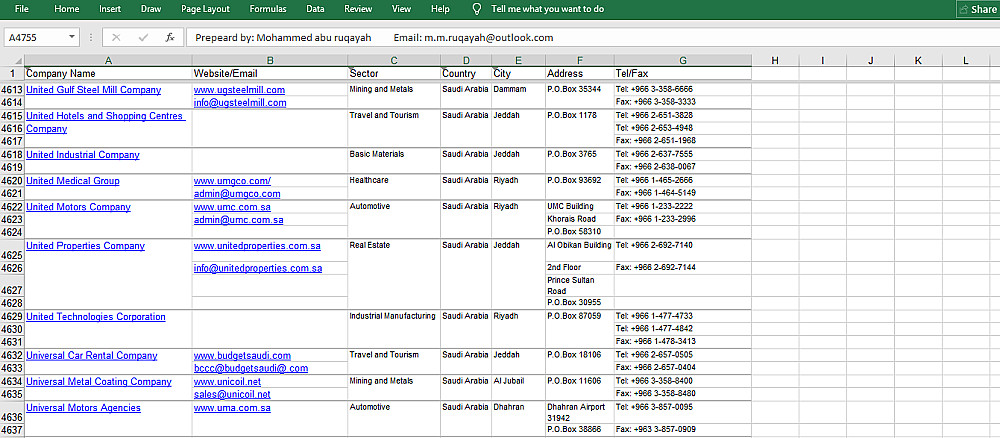1000x438 pixels.
Task: Click the formula bar text field
Action: coord(592,38)
